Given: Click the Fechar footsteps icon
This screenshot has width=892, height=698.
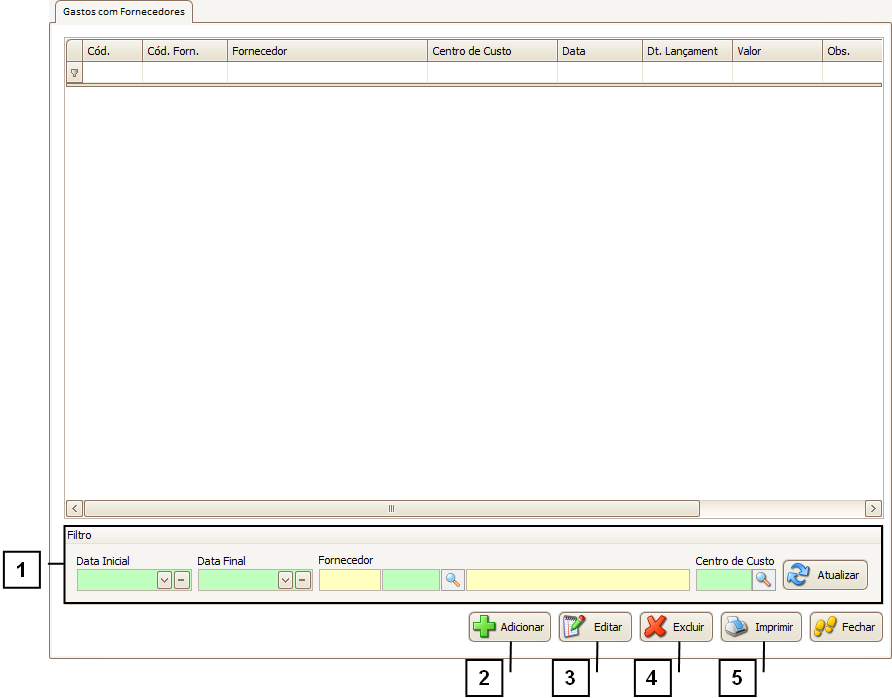Looking at the screenshot, I should 826,627.
